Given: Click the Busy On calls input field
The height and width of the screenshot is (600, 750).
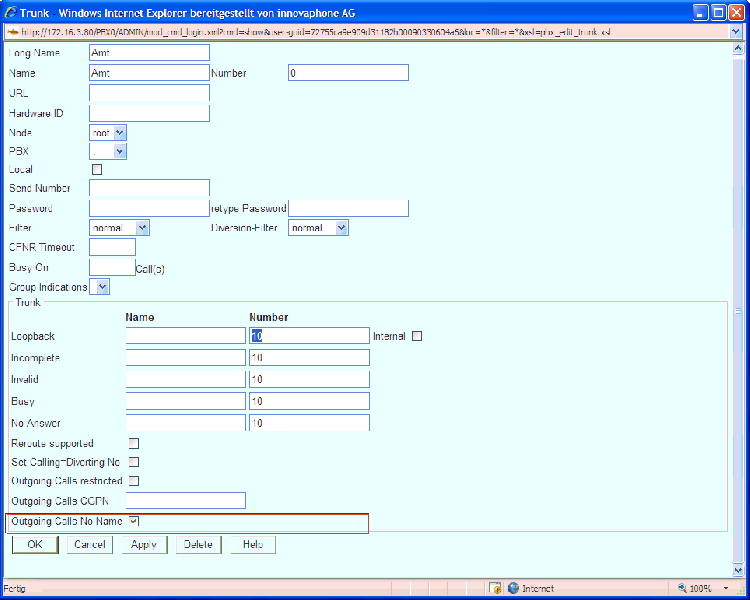Looking at the screenshot, I should click(x=112, y=267).
